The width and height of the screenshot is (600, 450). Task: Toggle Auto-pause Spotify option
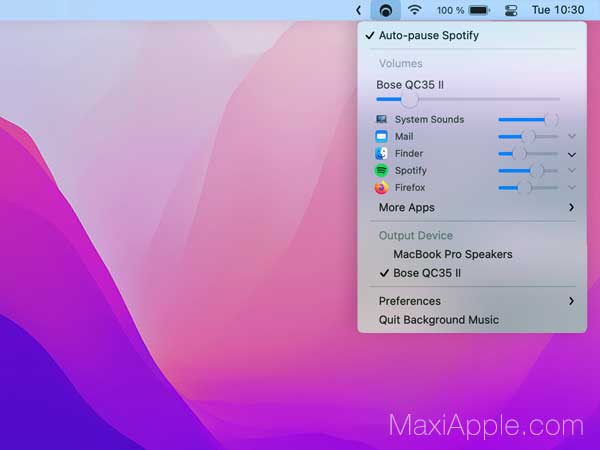pos(472,35)
